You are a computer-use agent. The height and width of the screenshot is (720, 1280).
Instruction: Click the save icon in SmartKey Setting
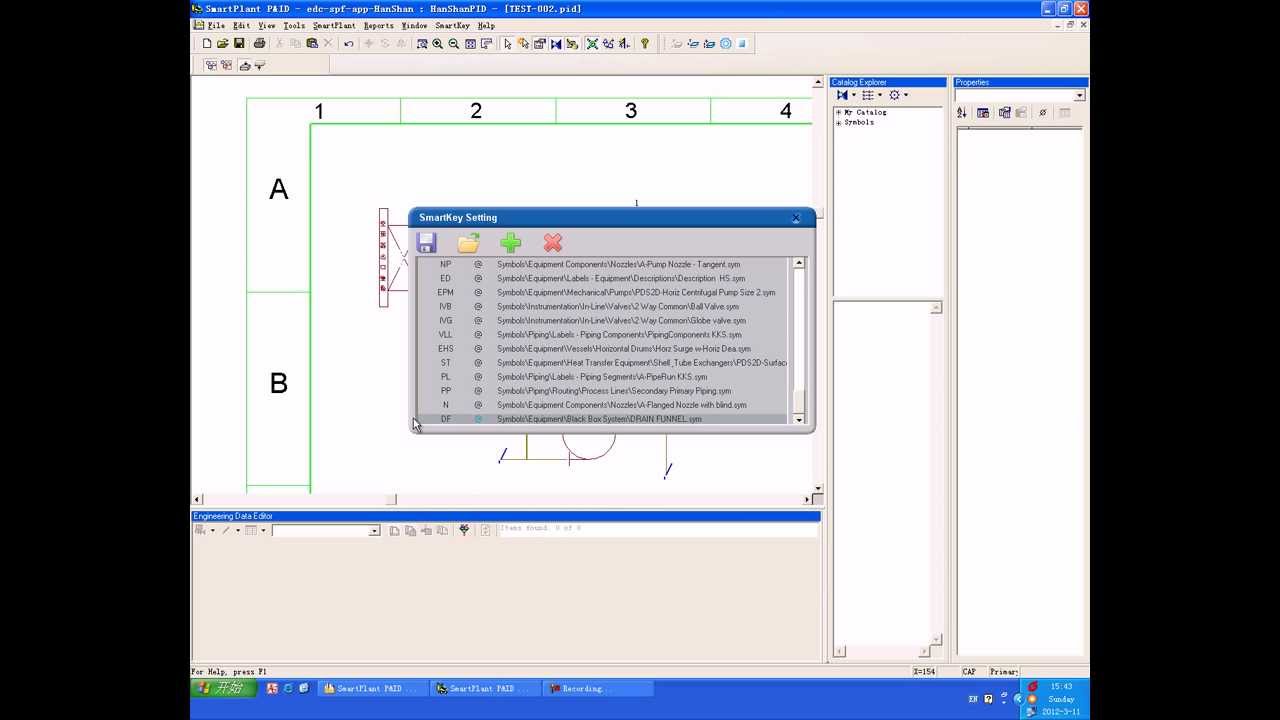427,243
